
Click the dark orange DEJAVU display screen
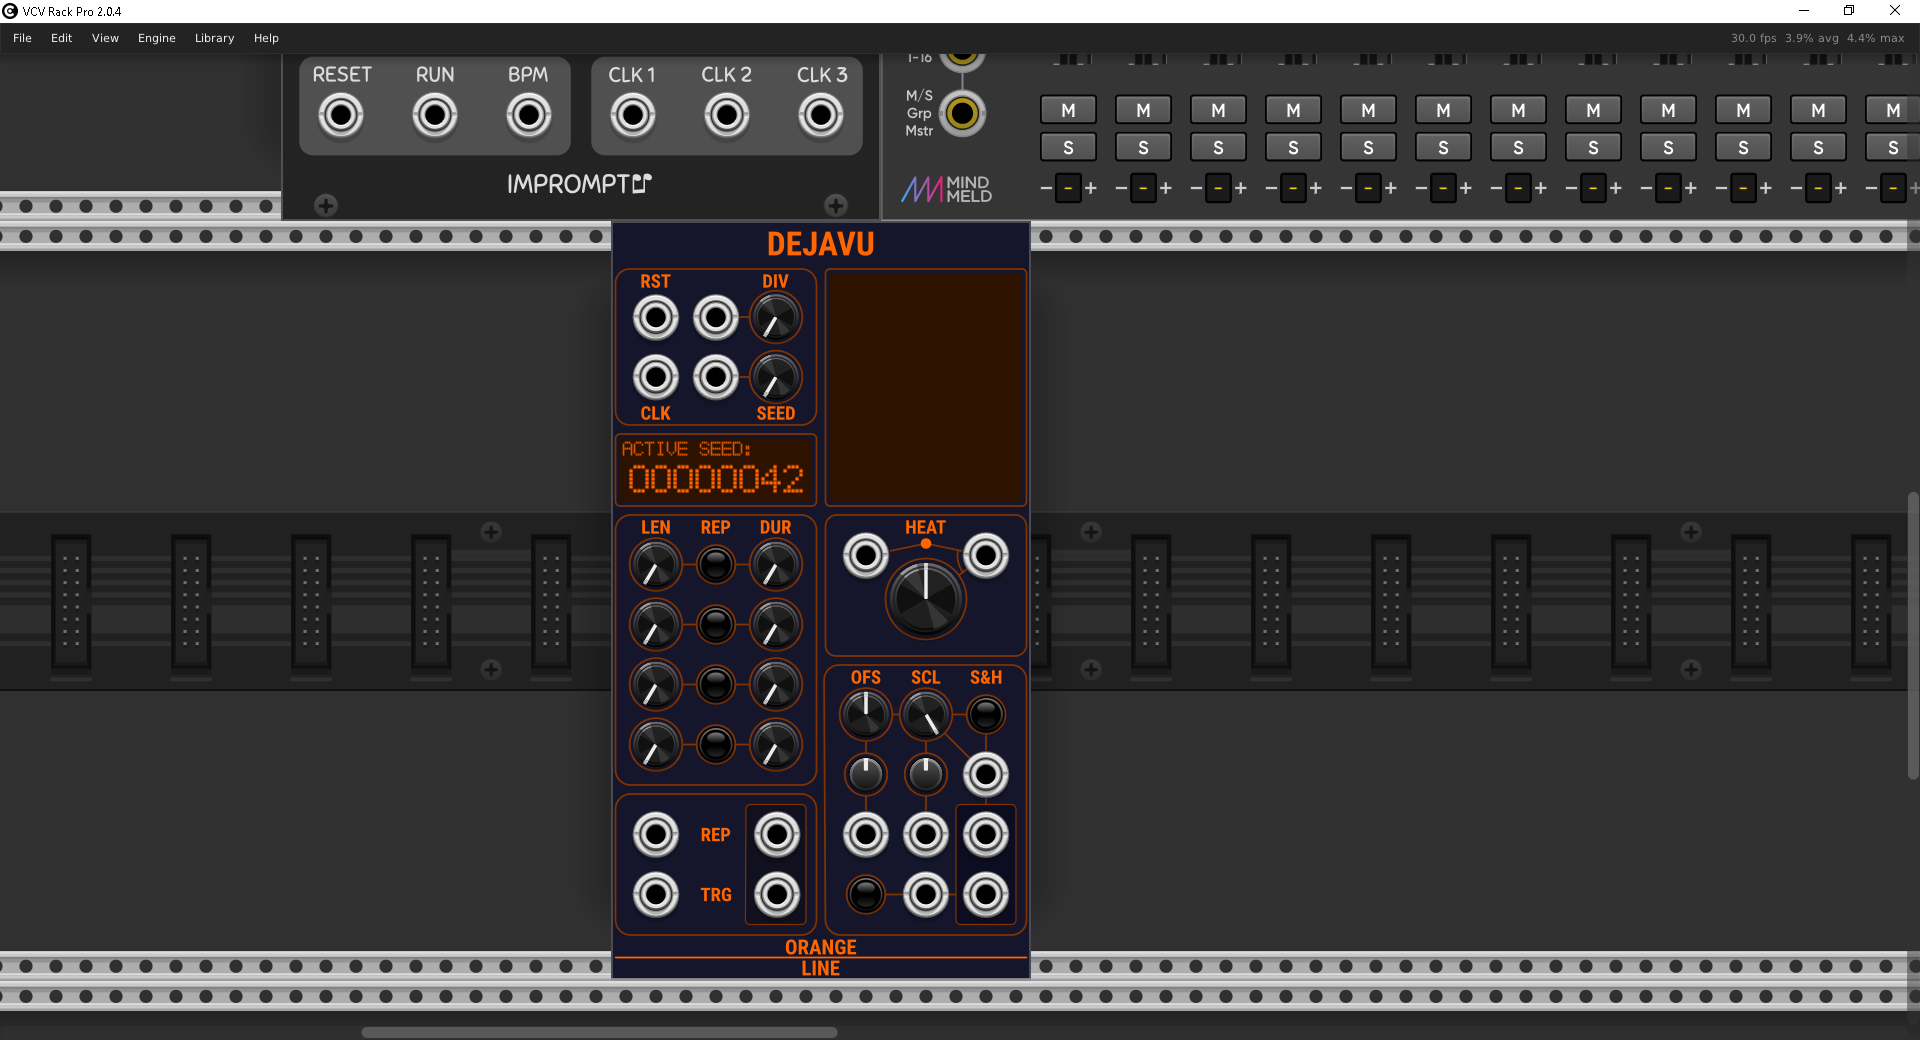pos(926,387)
